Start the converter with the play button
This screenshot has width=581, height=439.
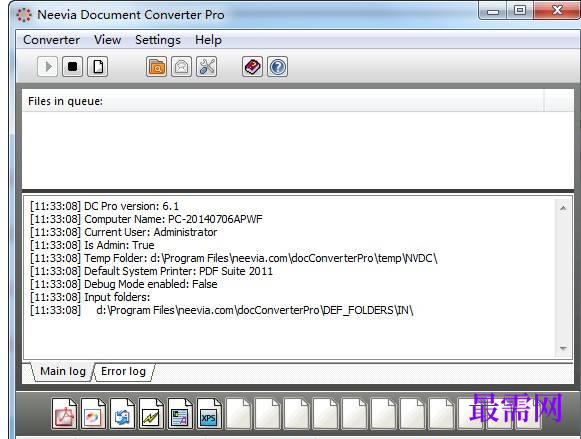click(47, 67)
